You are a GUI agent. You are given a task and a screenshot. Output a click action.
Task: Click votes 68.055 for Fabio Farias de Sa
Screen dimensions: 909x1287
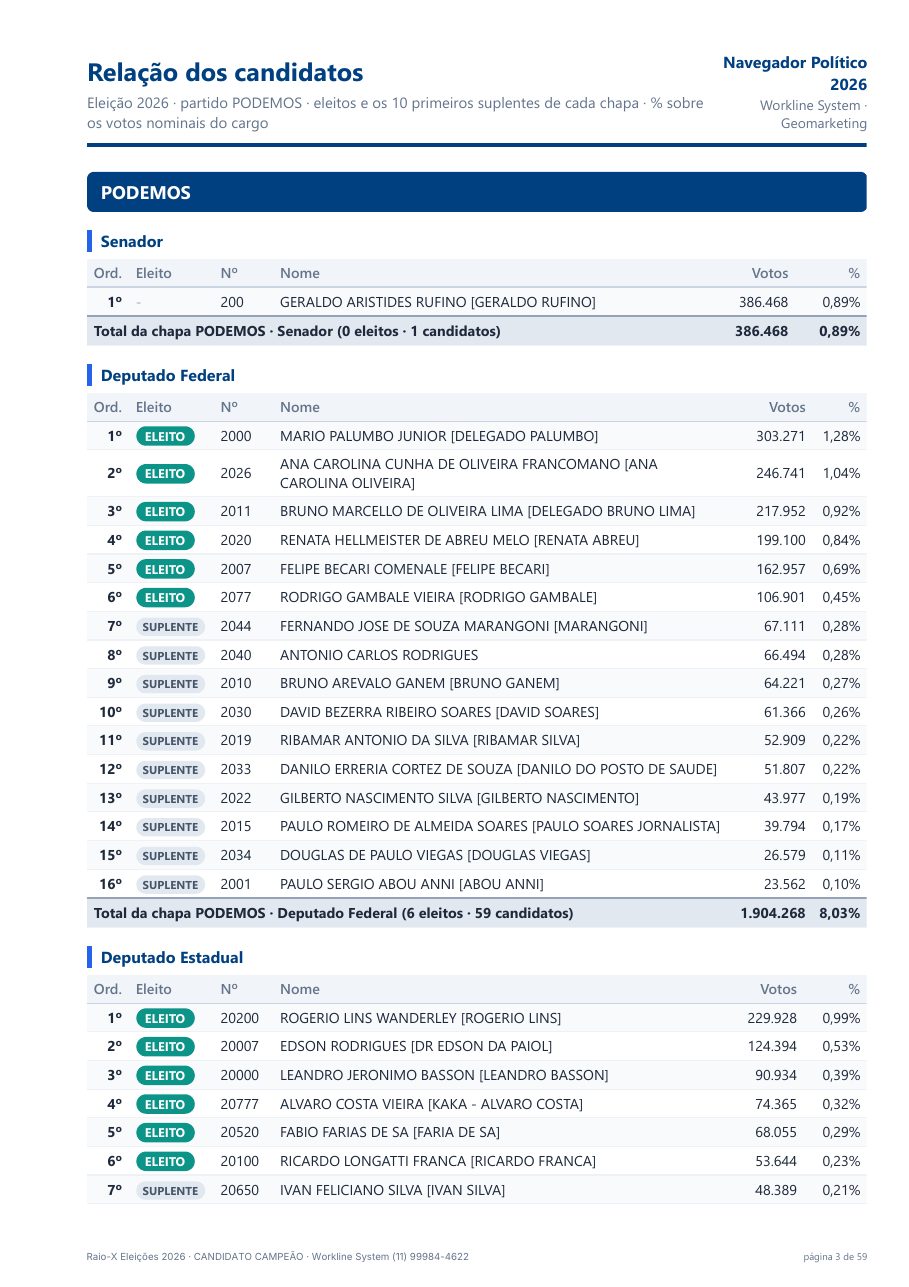[776, 1132]
